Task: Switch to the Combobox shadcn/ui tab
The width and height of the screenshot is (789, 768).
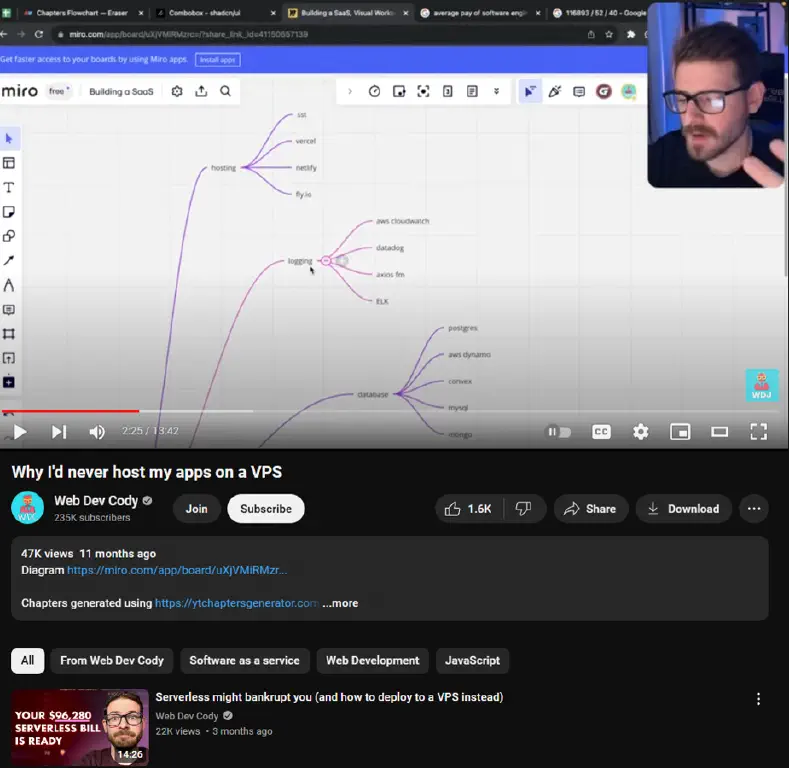Action: point(205,13)
